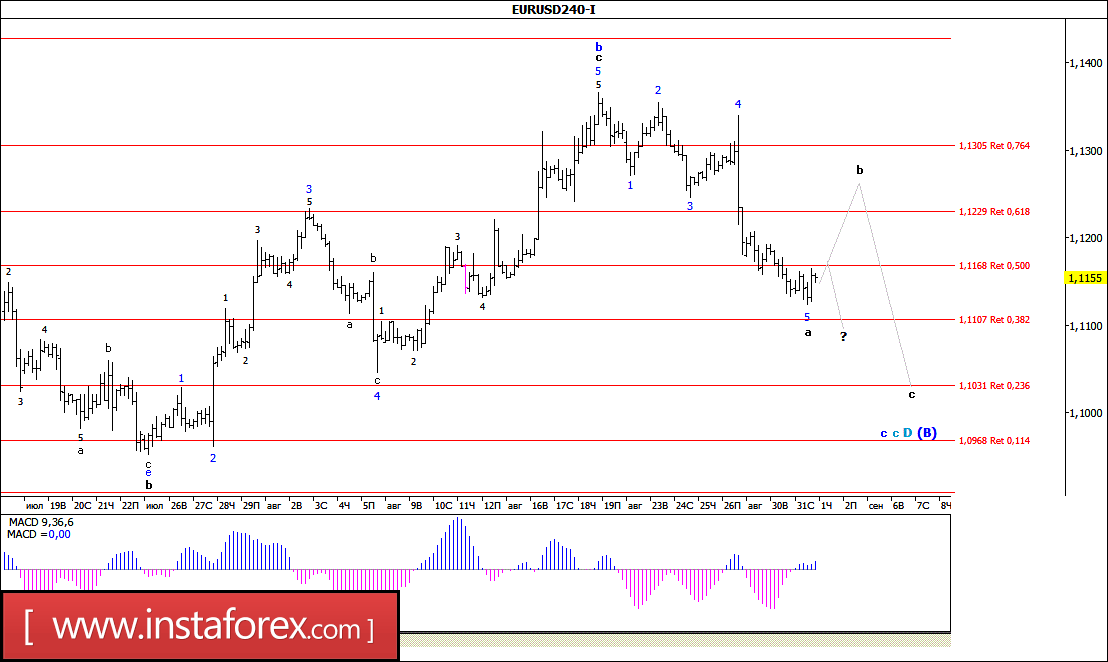Select the 1,1107 Ret 0,382 level label
1108x662 pixels.
pos(994,320)
